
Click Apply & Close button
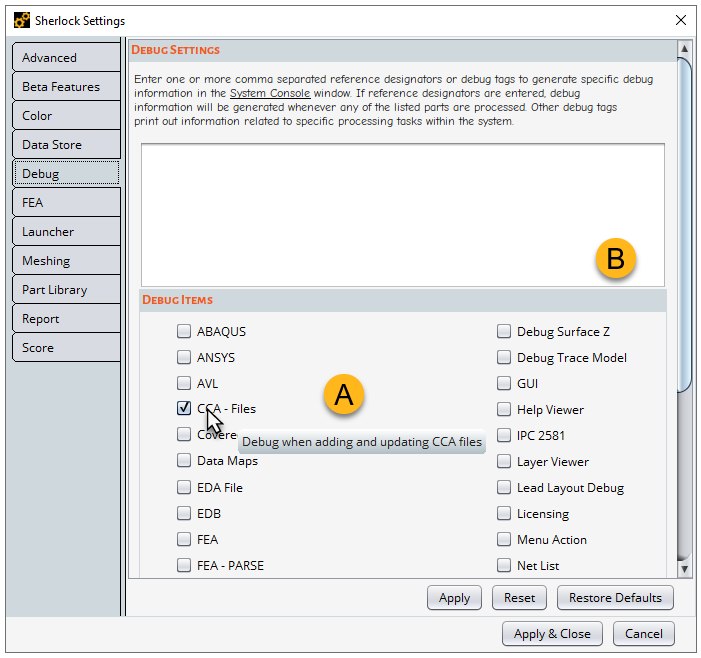click(552, 633)
